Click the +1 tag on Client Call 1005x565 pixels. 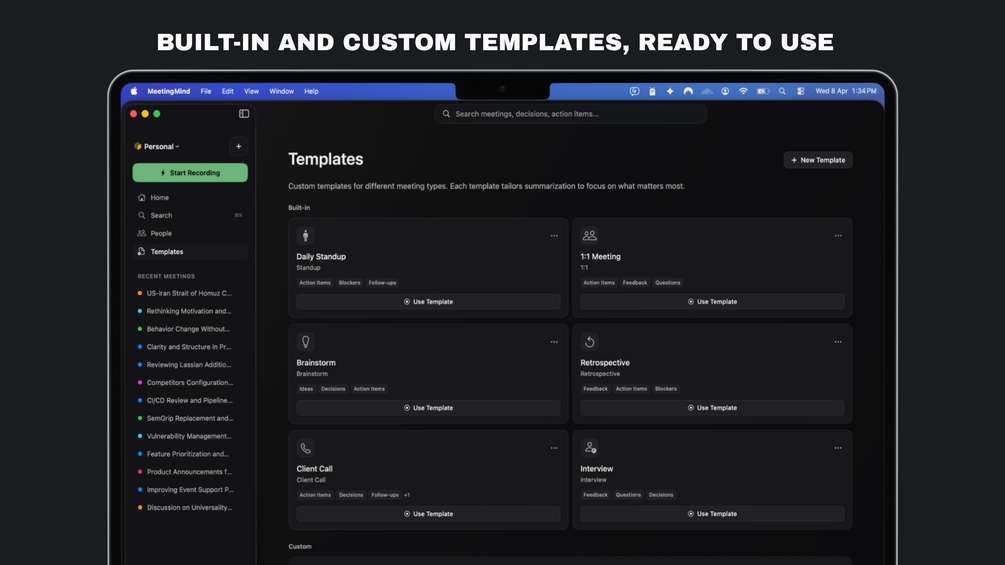[407, 495]
